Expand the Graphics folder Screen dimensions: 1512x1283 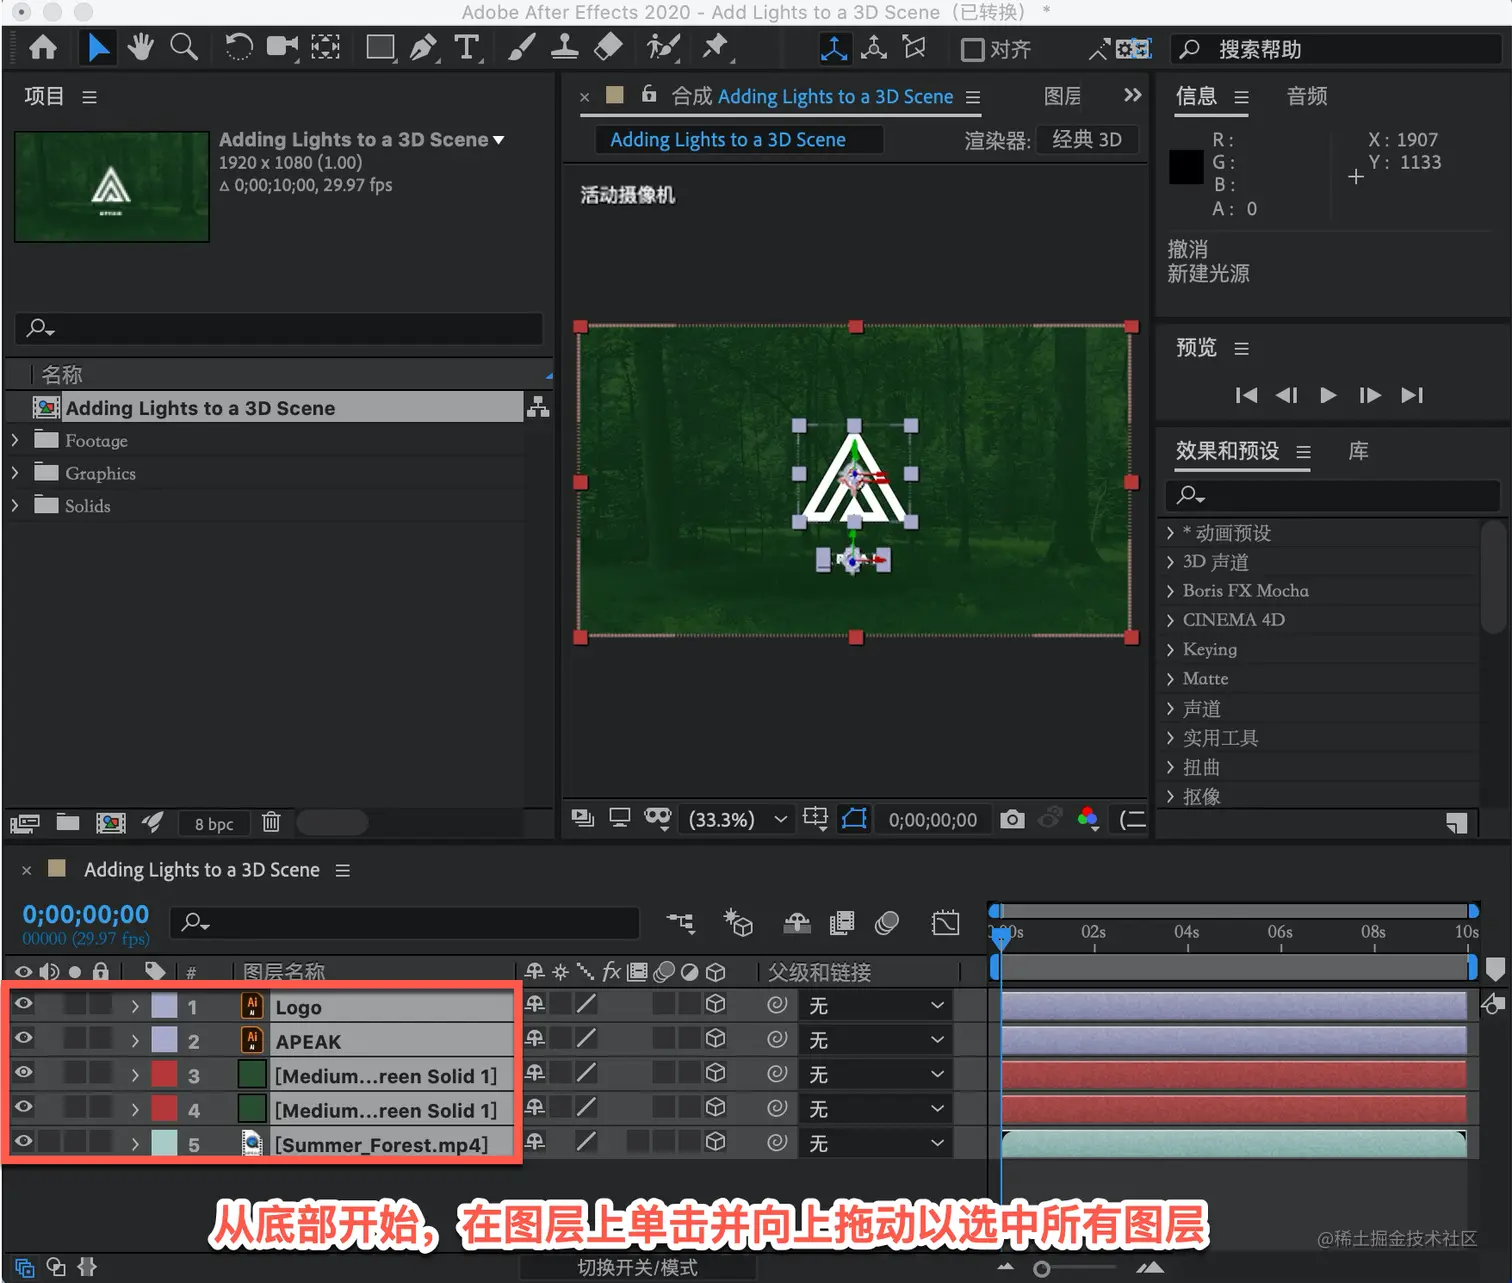[x=15, y=473]
